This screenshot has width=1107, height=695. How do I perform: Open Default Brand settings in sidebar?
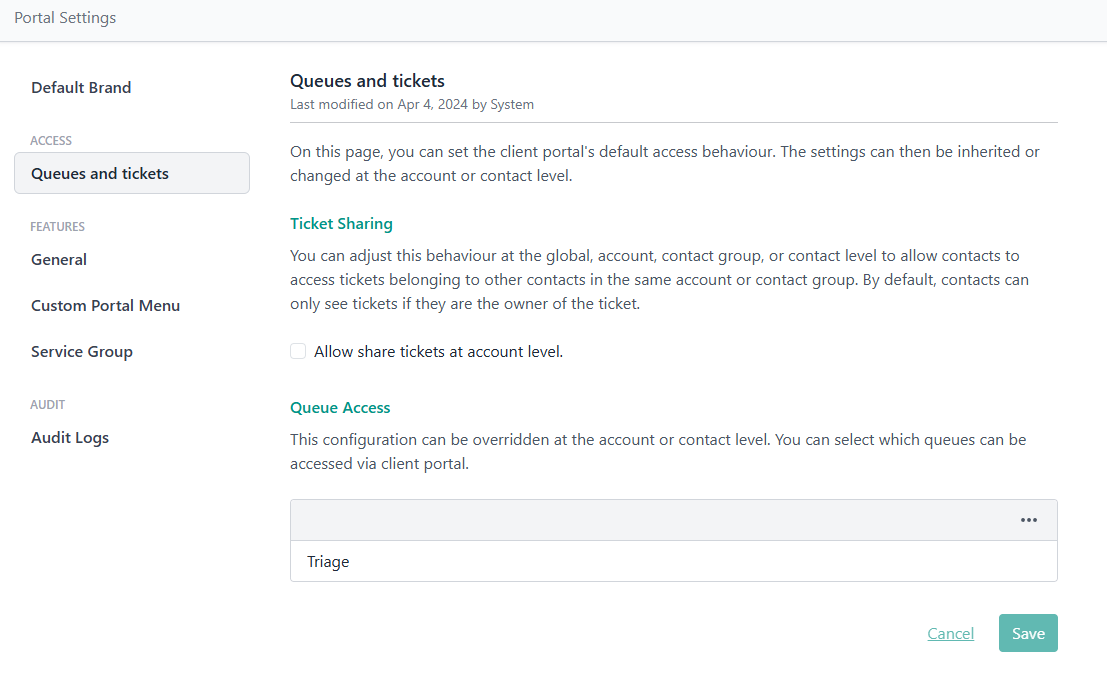81,88
